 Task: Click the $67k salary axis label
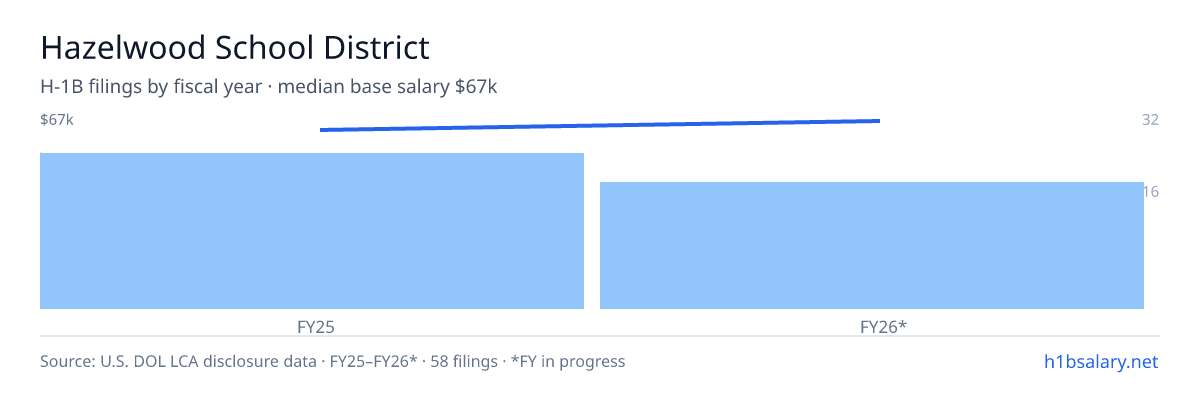[x=57, y=120]
